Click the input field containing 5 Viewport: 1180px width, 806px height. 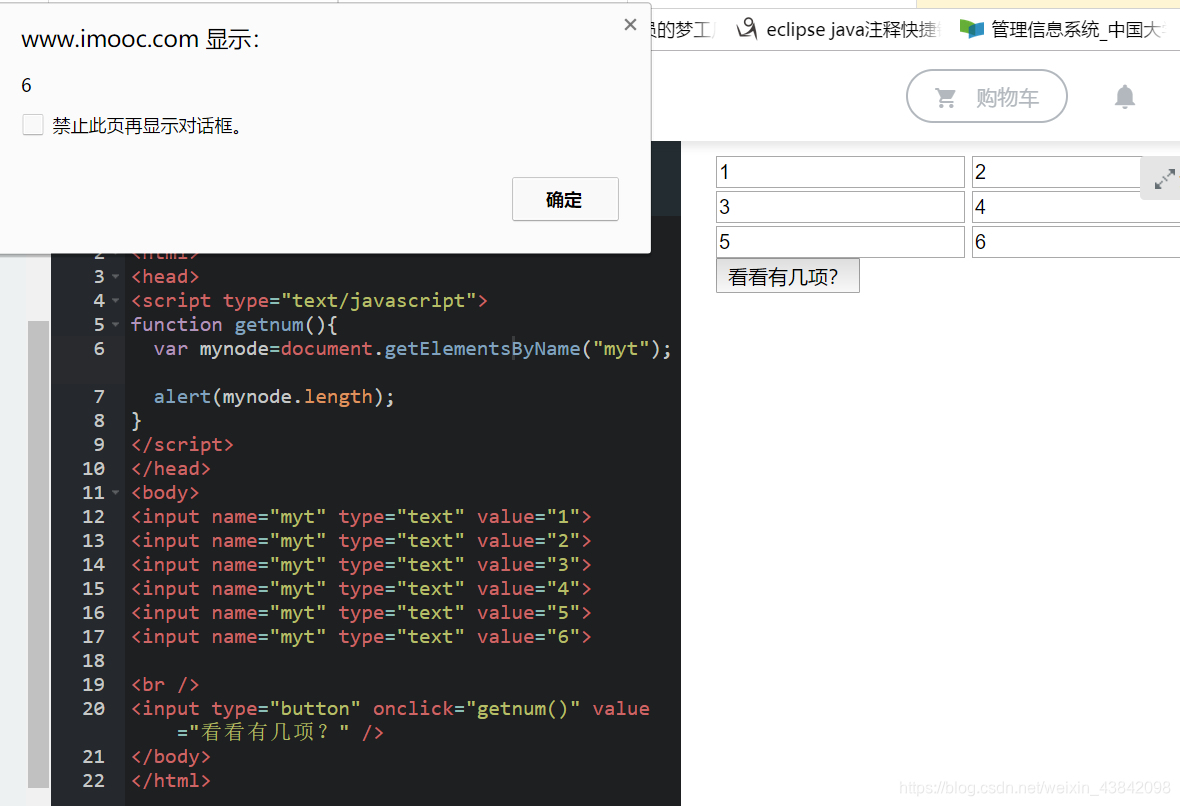coord(840,242)
